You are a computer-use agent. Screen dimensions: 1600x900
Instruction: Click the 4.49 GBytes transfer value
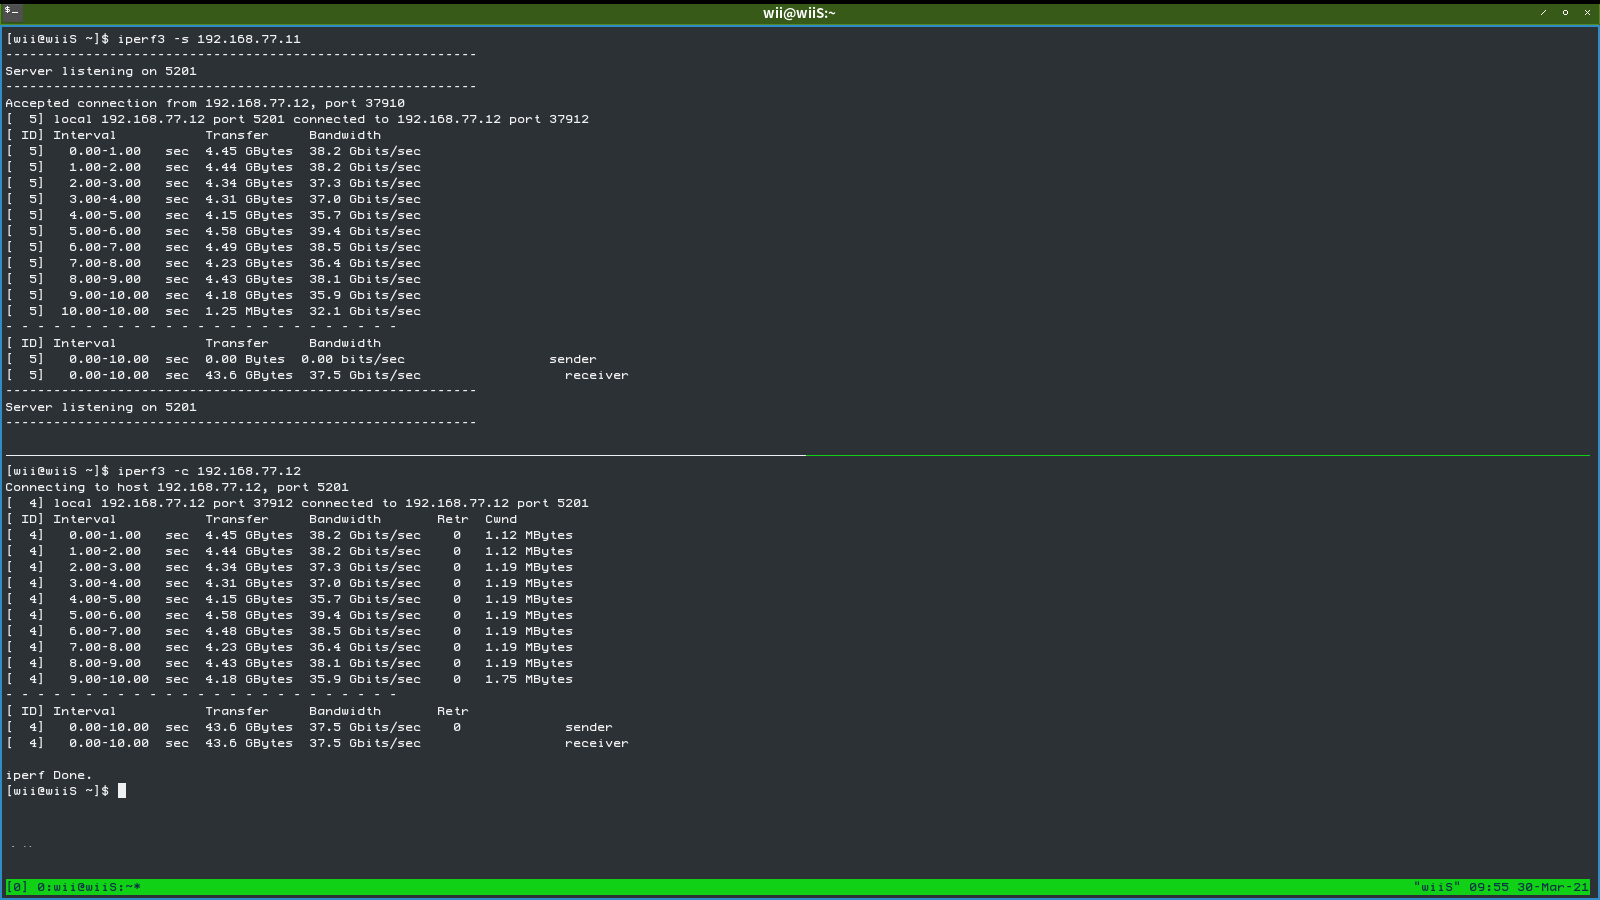(x=249, y=247)
